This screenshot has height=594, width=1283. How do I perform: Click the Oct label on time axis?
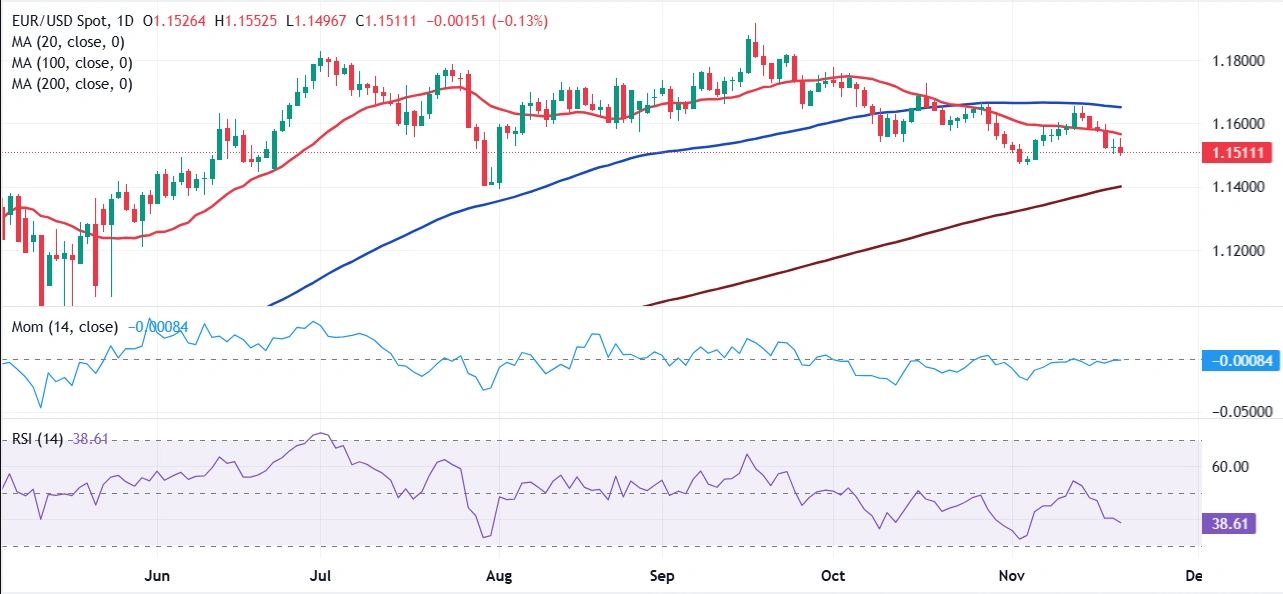832,576
